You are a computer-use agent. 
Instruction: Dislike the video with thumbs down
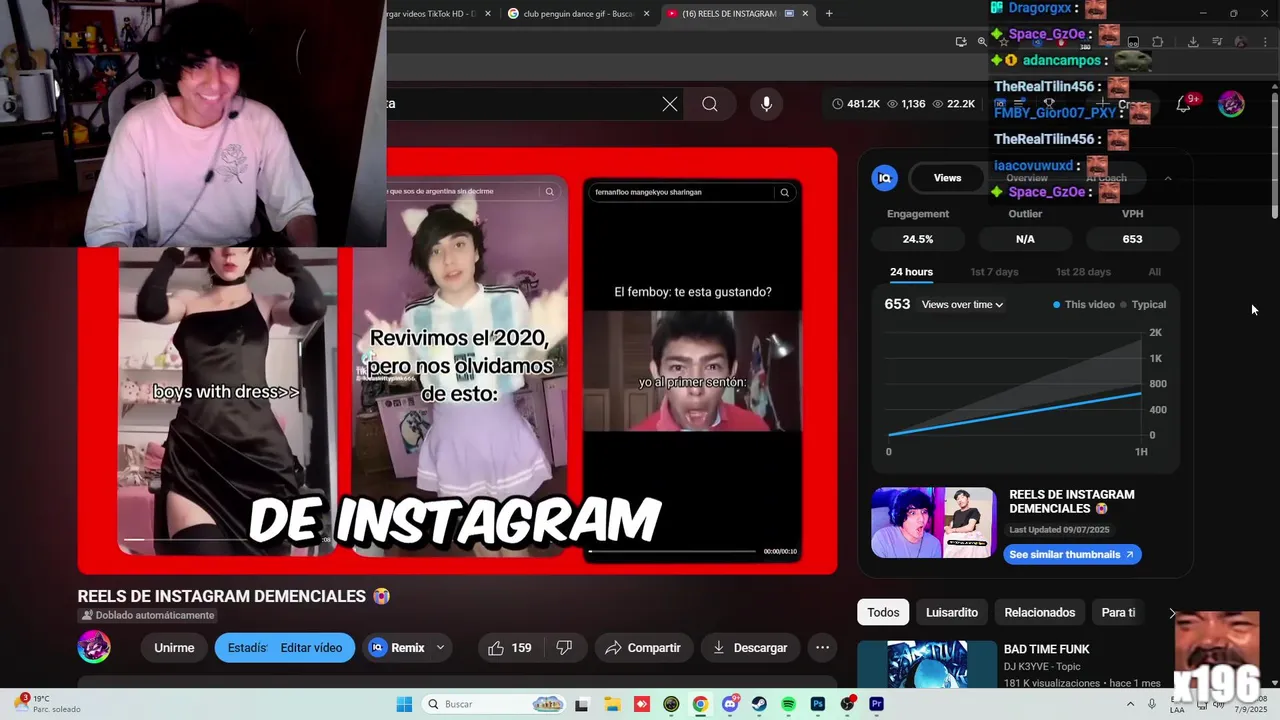pos(564,648)
